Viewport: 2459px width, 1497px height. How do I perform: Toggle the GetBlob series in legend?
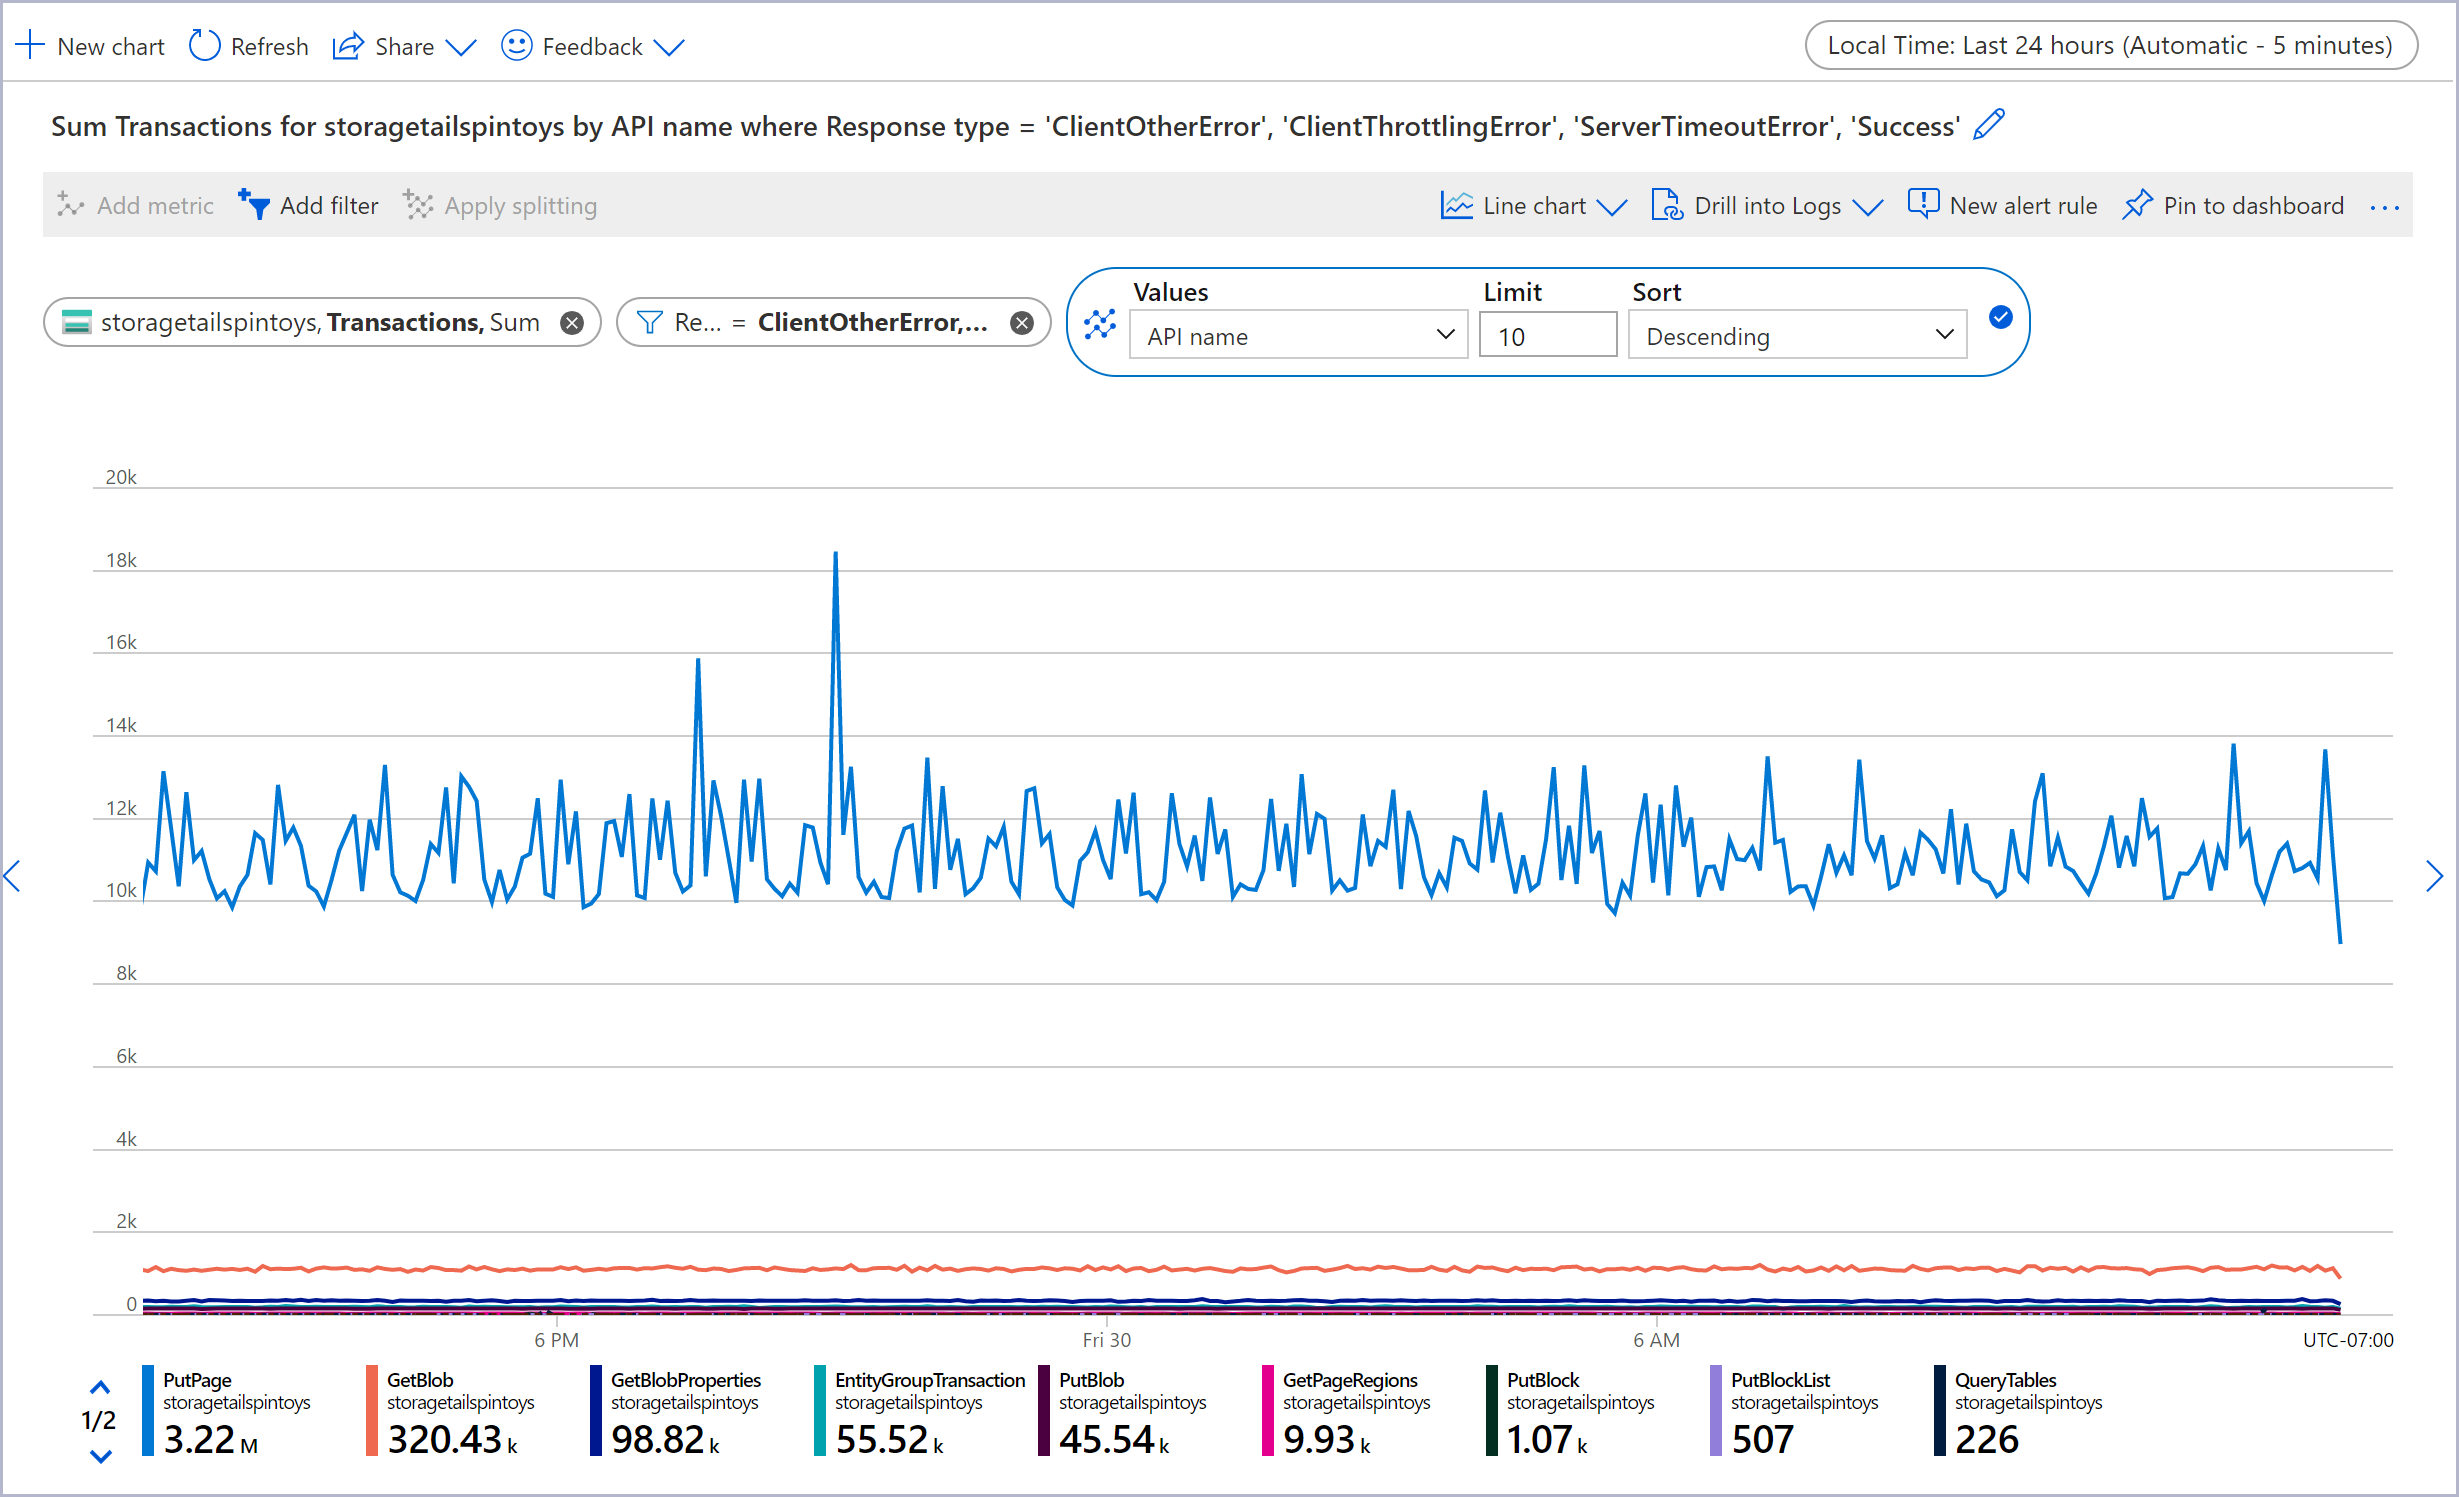[x=420, y=1380]
